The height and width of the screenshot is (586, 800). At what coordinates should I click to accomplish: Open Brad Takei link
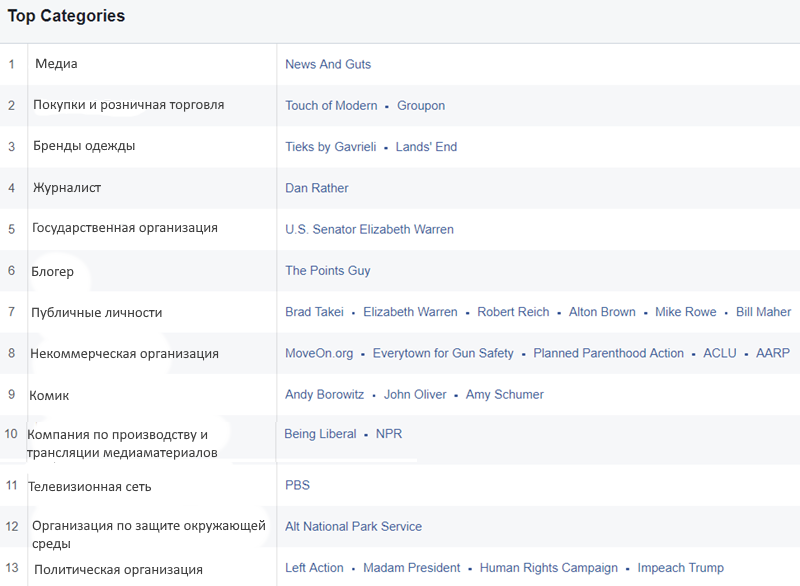click(x=314, y=312)
